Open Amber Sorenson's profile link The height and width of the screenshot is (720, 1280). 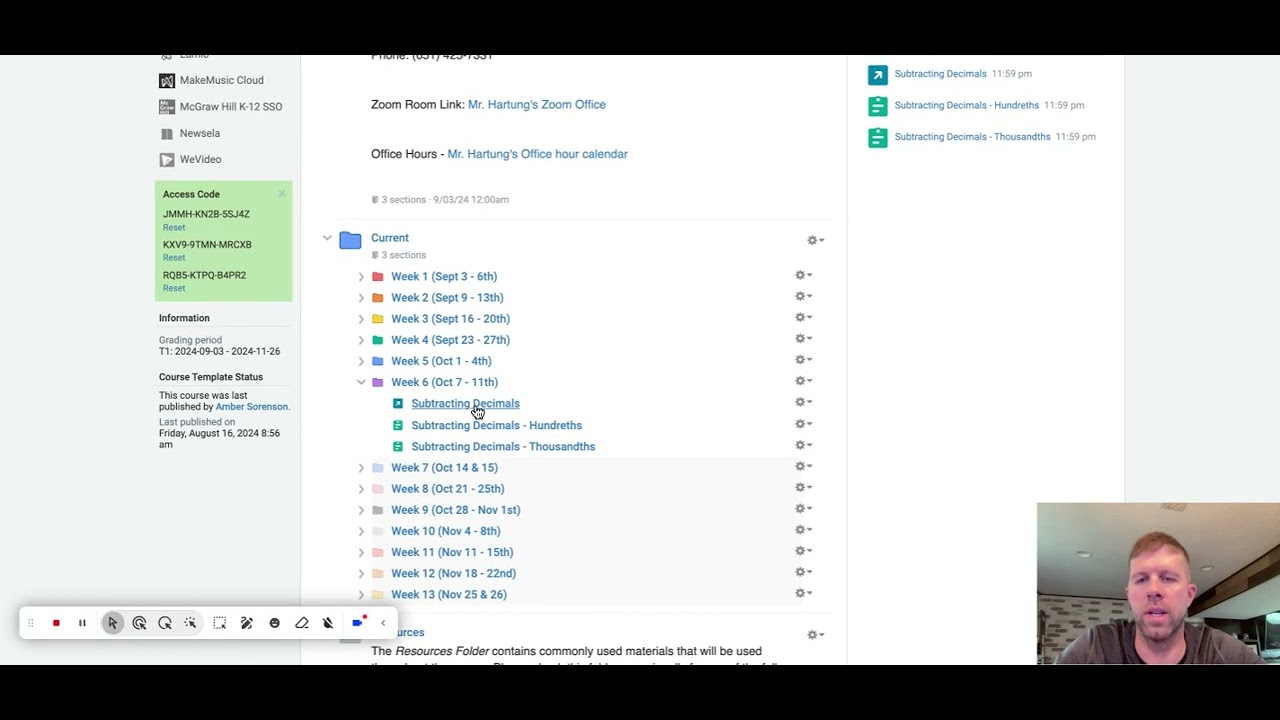pos(252,407)
